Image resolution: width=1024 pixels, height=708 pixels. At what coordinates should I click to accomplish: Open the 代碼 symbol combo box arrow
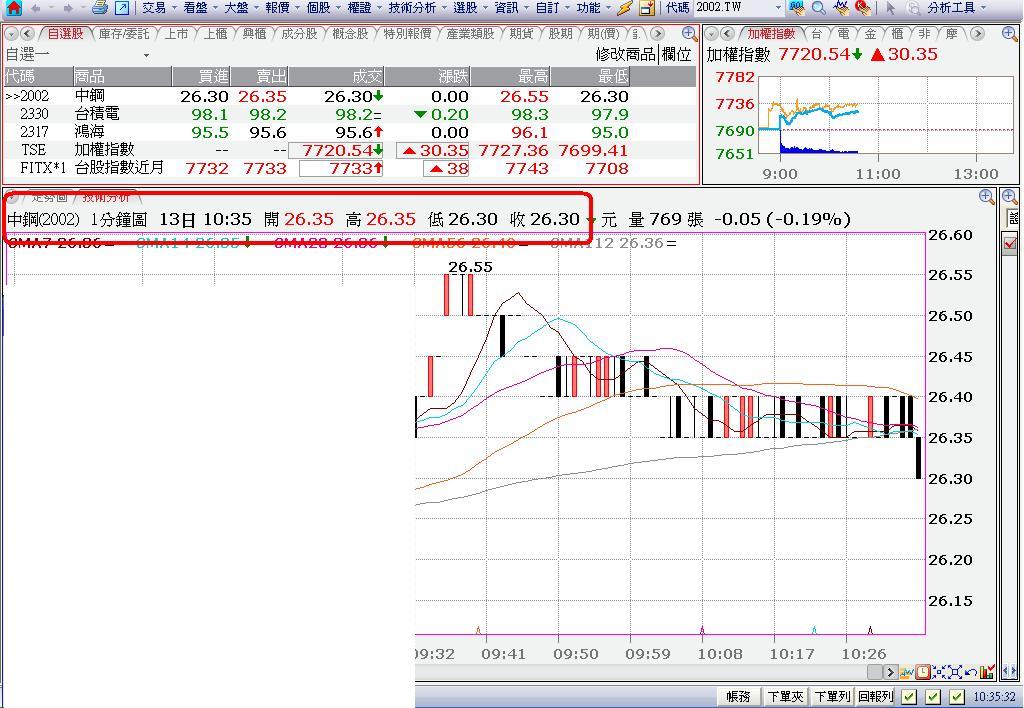coord(778,8)
